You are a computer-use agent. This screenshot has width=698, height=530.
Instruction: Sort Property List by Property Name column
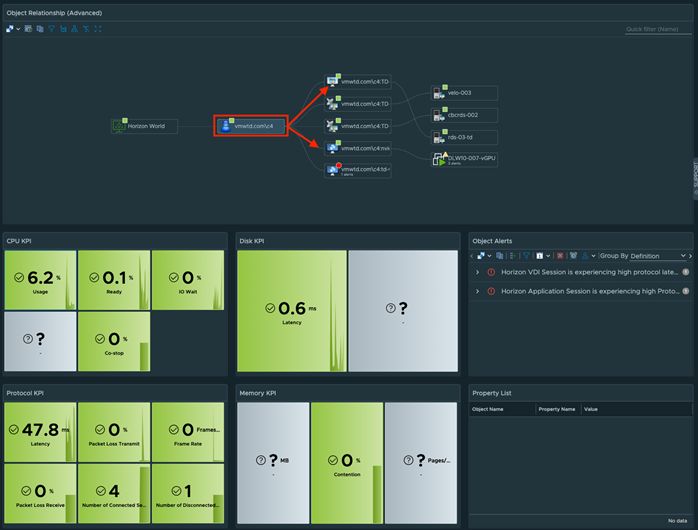tap(556, 409)
